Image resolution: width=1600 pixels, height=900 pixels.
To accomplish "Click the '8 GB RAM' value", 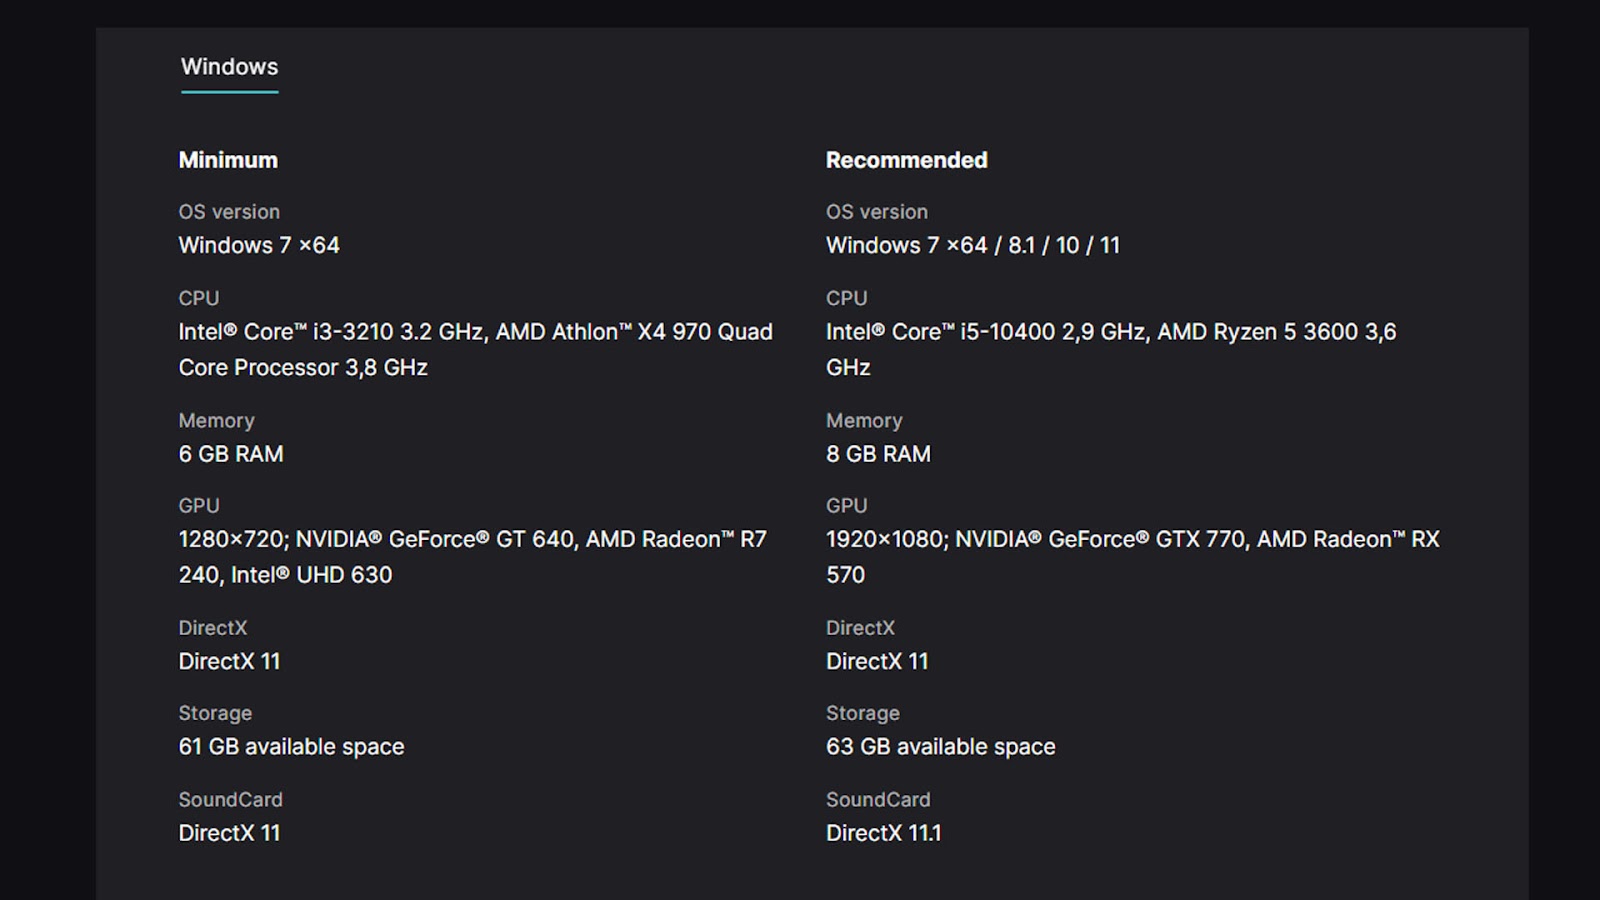I will pyautogui.click(x=878, y=454).
